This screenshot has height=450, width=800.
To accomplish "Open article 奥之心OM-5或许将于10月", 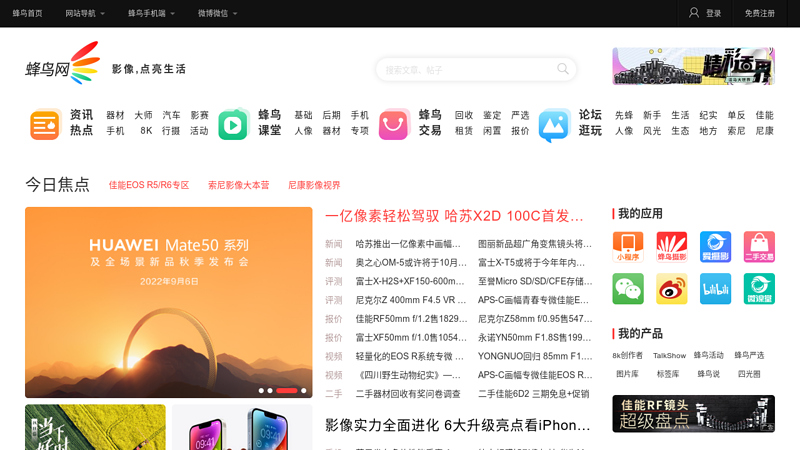I will coord(411,263).
